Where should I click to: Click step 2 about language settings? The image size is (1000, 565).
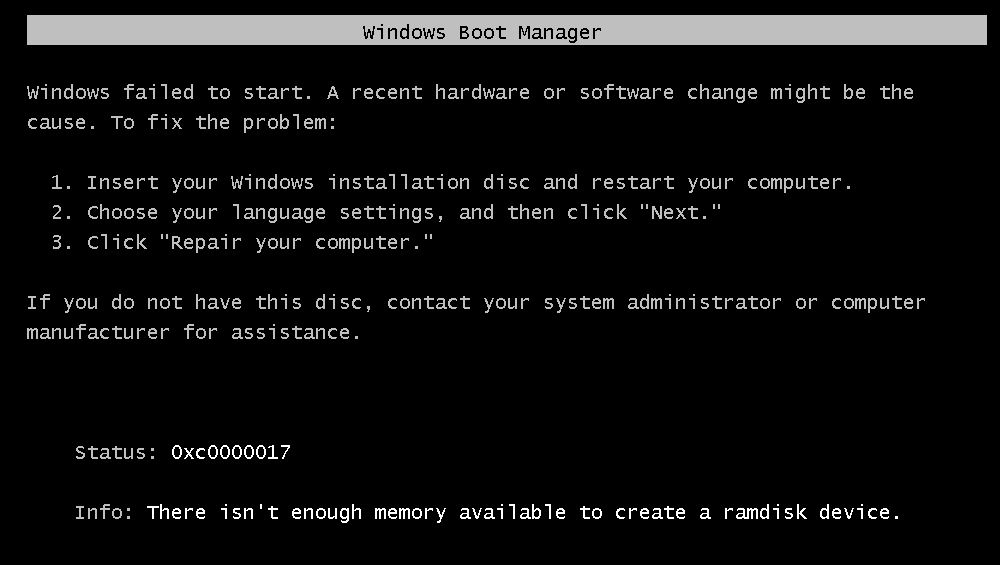click(386, 212)
